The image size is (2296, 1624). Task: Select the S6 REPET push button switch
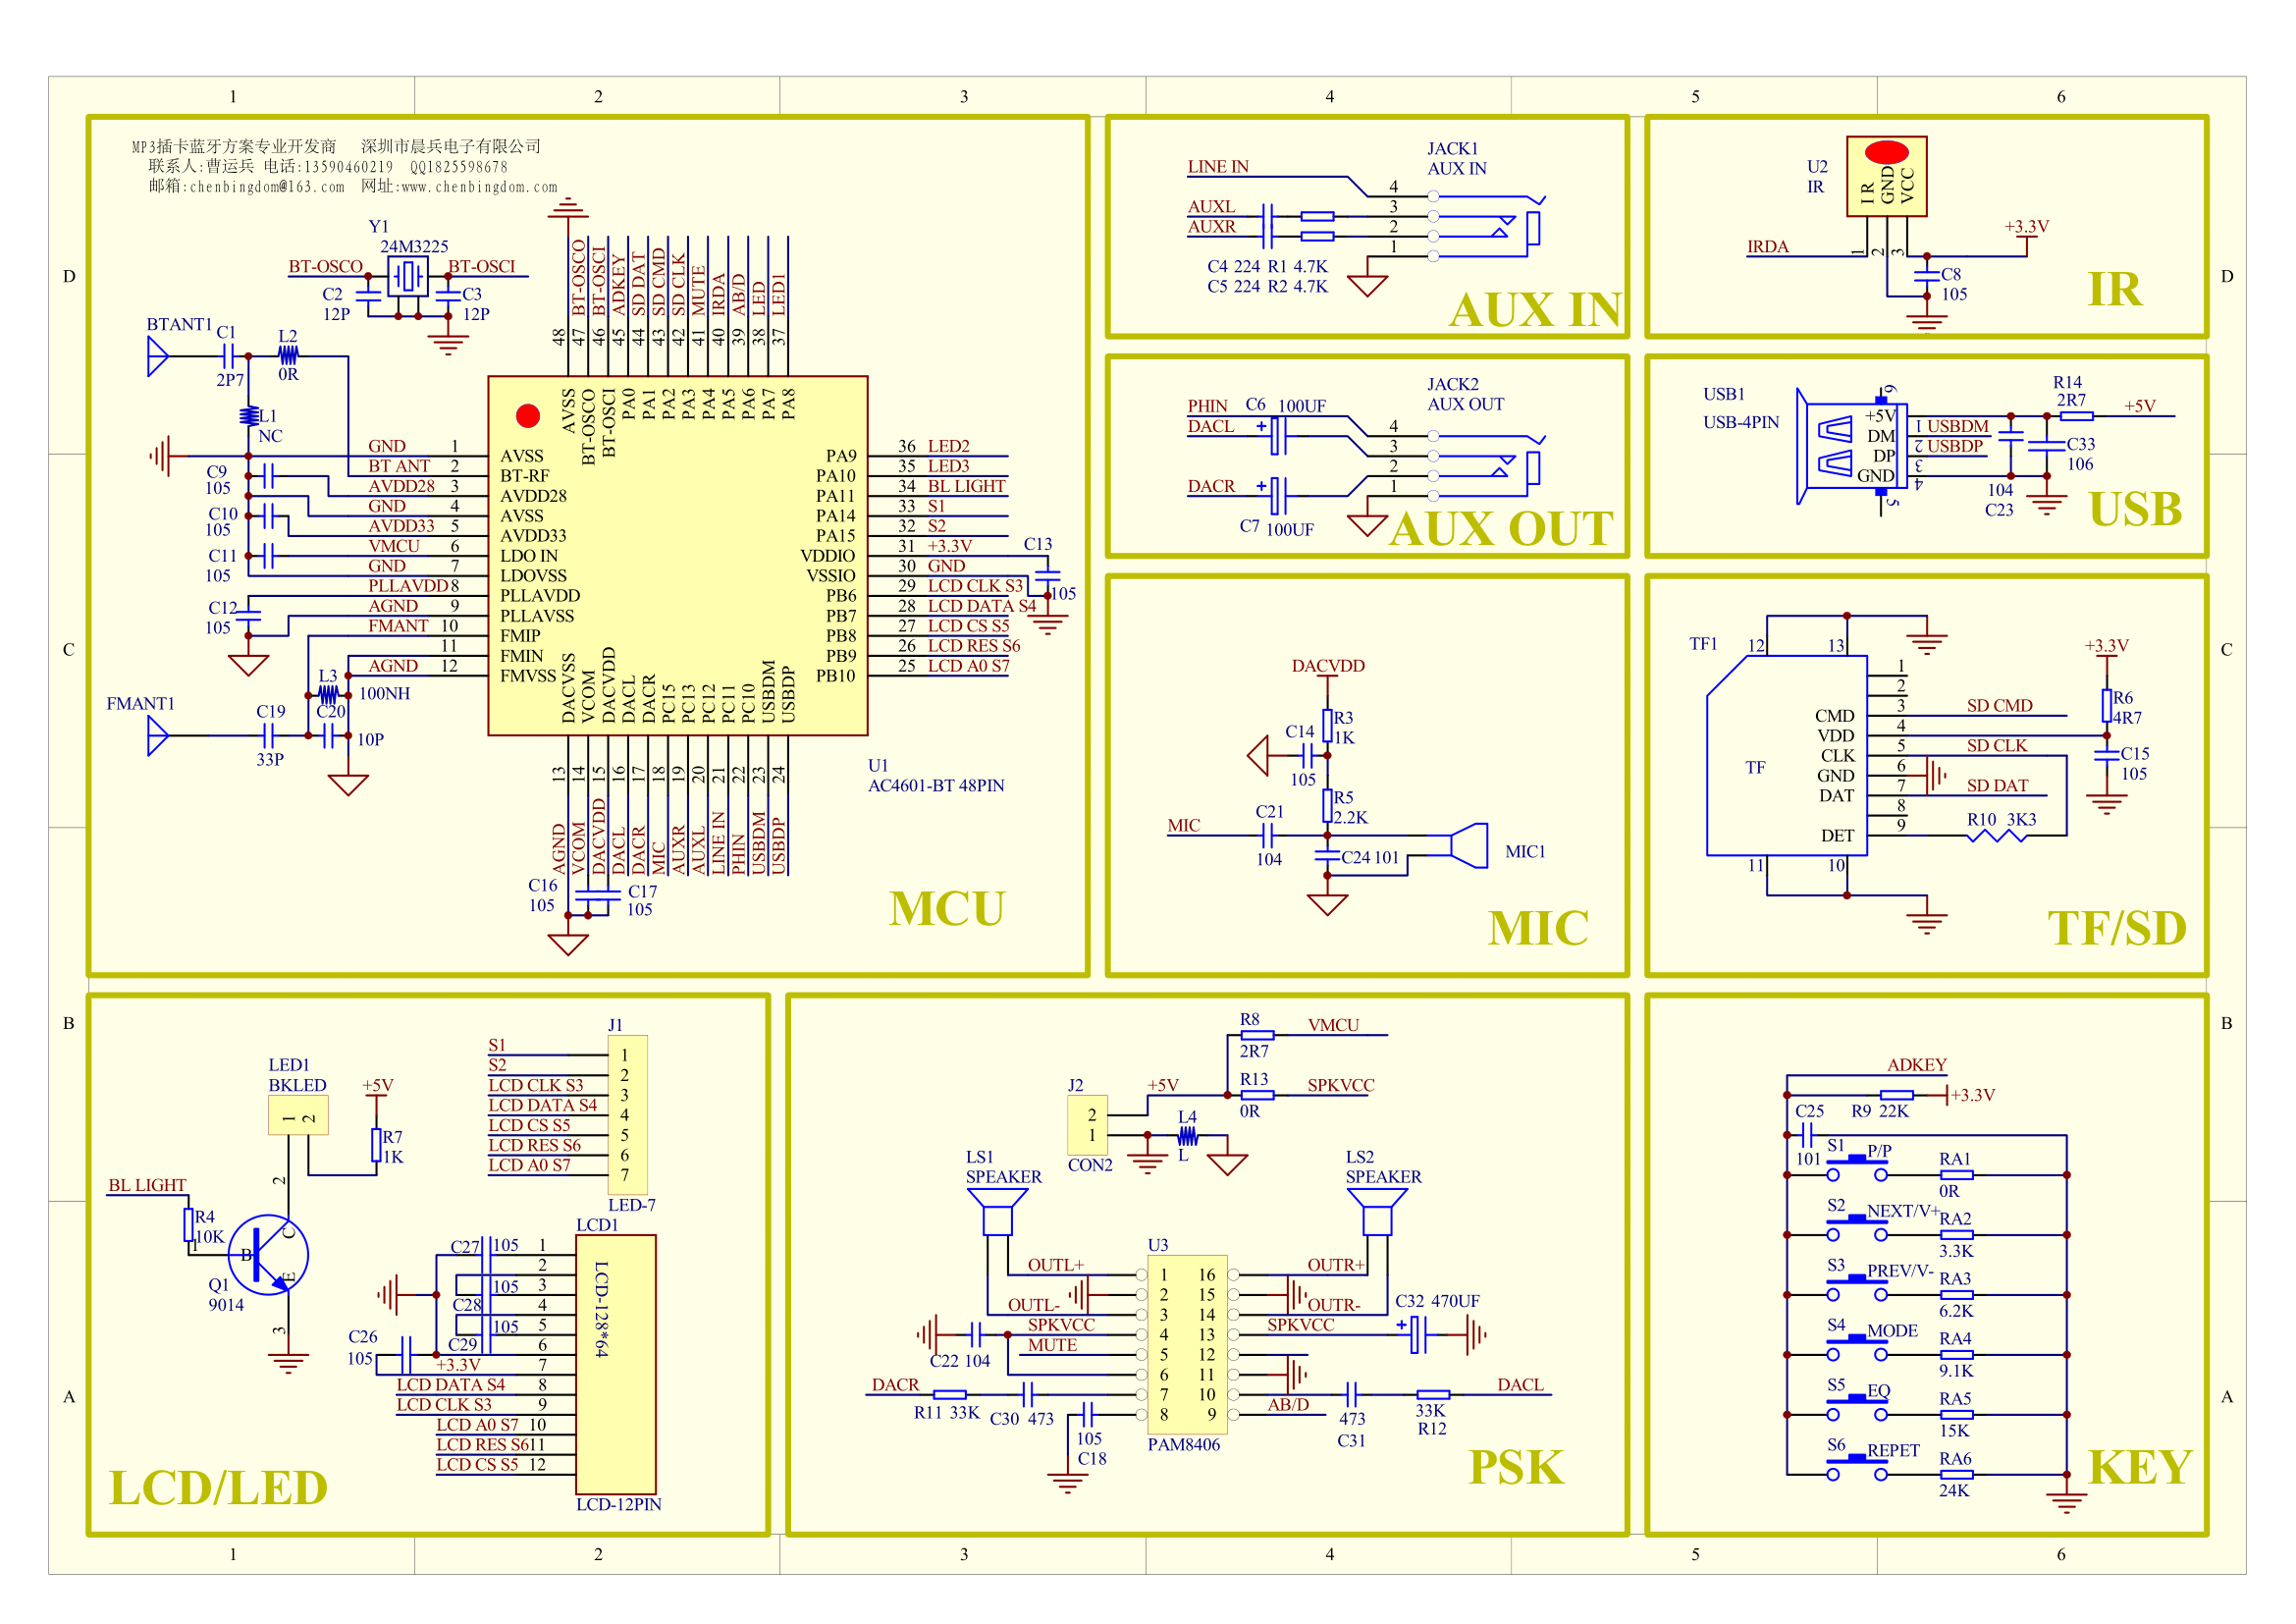pyautogui.click(x=1857, y=1468)
